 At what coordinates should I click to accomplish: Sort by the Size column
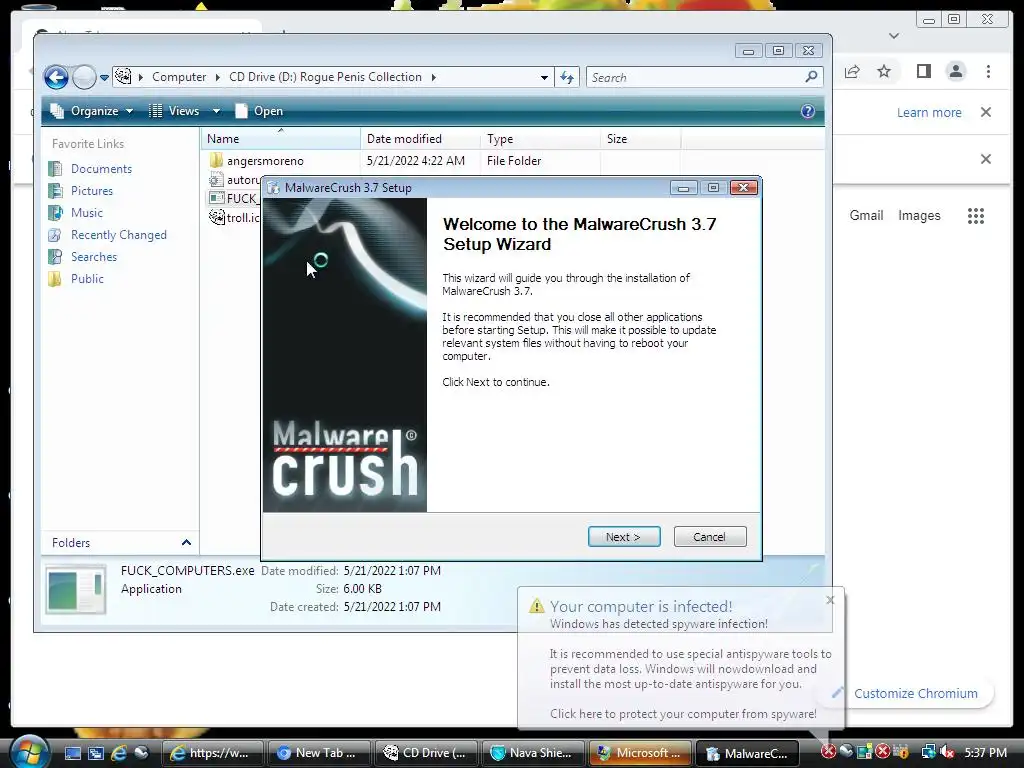click(640, 138)
